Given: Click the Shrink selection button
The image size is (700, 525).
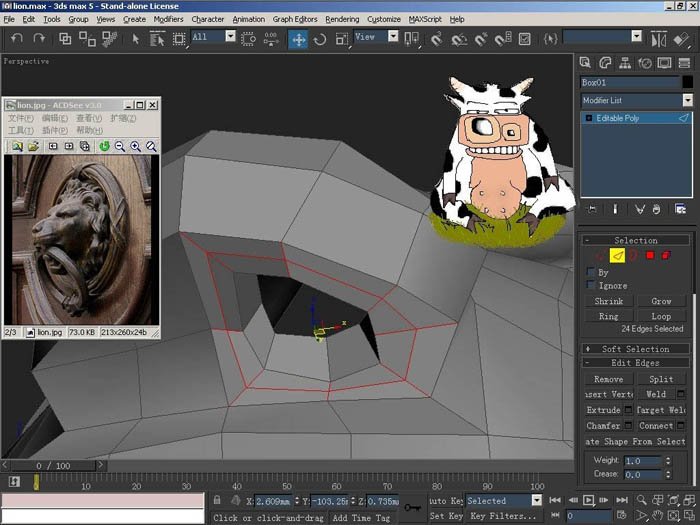Looking at the screenshot, I should pos(609,301).
